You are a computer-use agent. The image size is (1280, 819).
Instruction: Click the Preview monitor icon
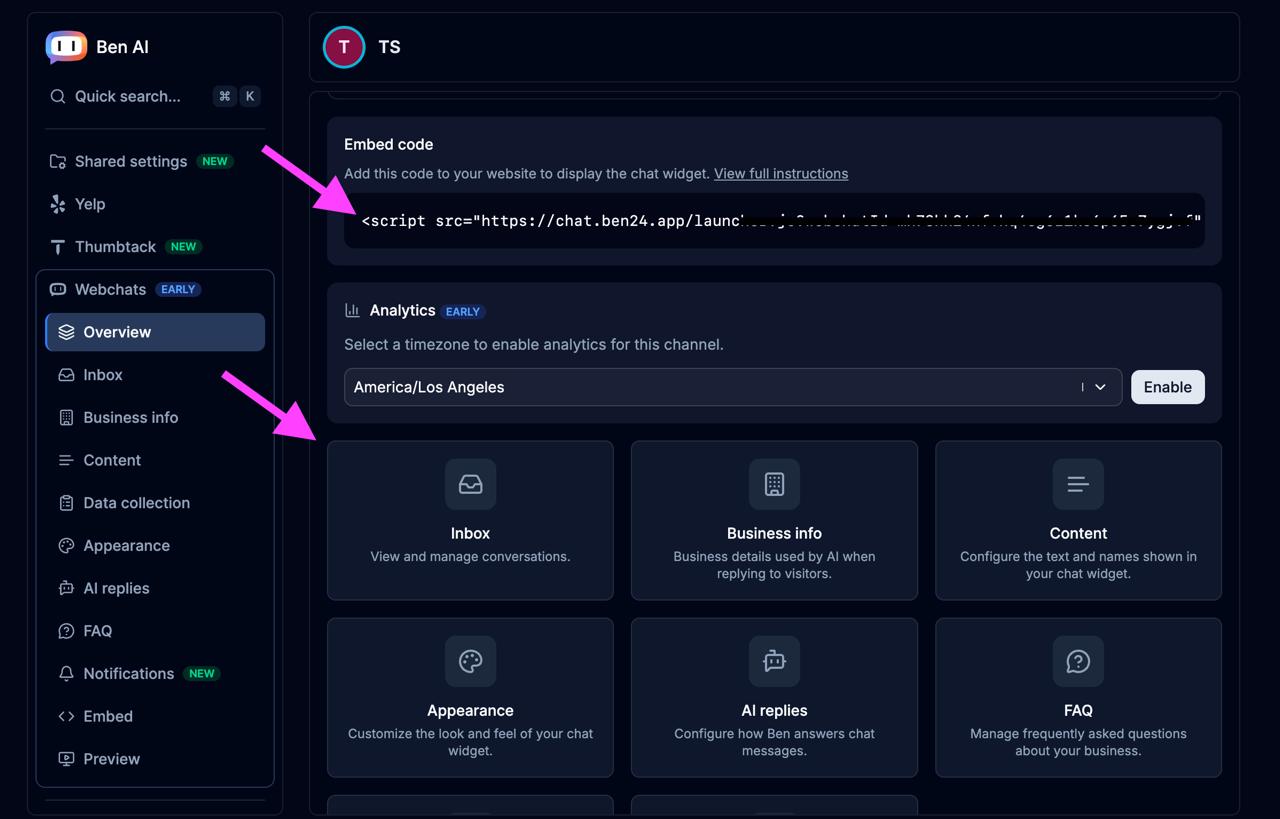tap(66, 759)
